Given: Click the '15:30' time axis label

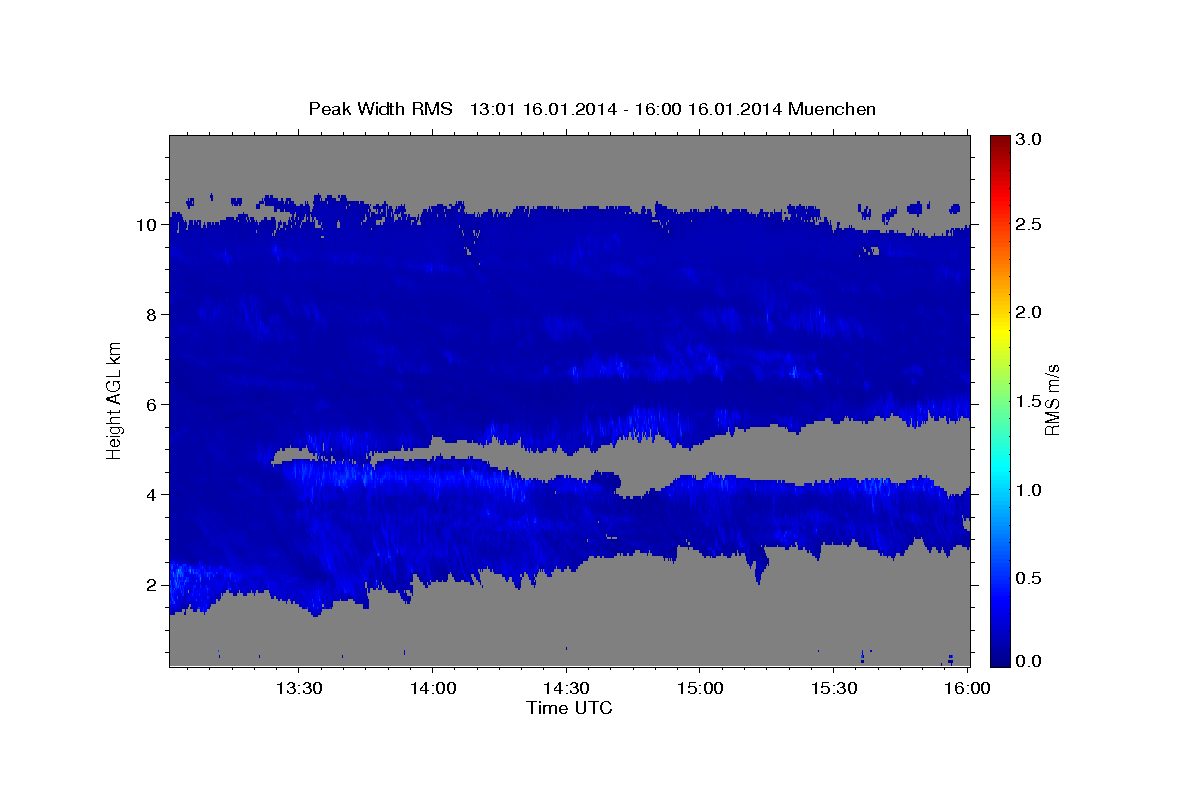Looking at the screenshot, I should 833,689.
